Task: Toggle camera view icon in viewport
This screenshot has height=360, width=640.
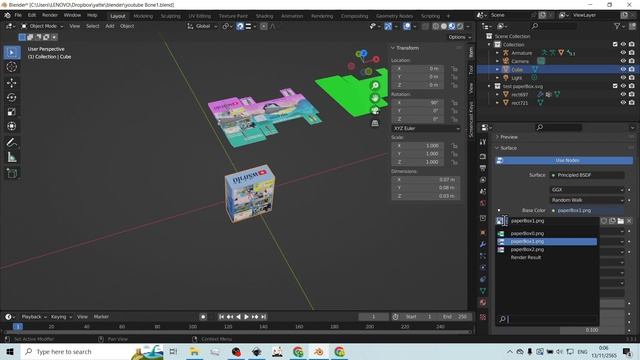Action: coord(375,111)
